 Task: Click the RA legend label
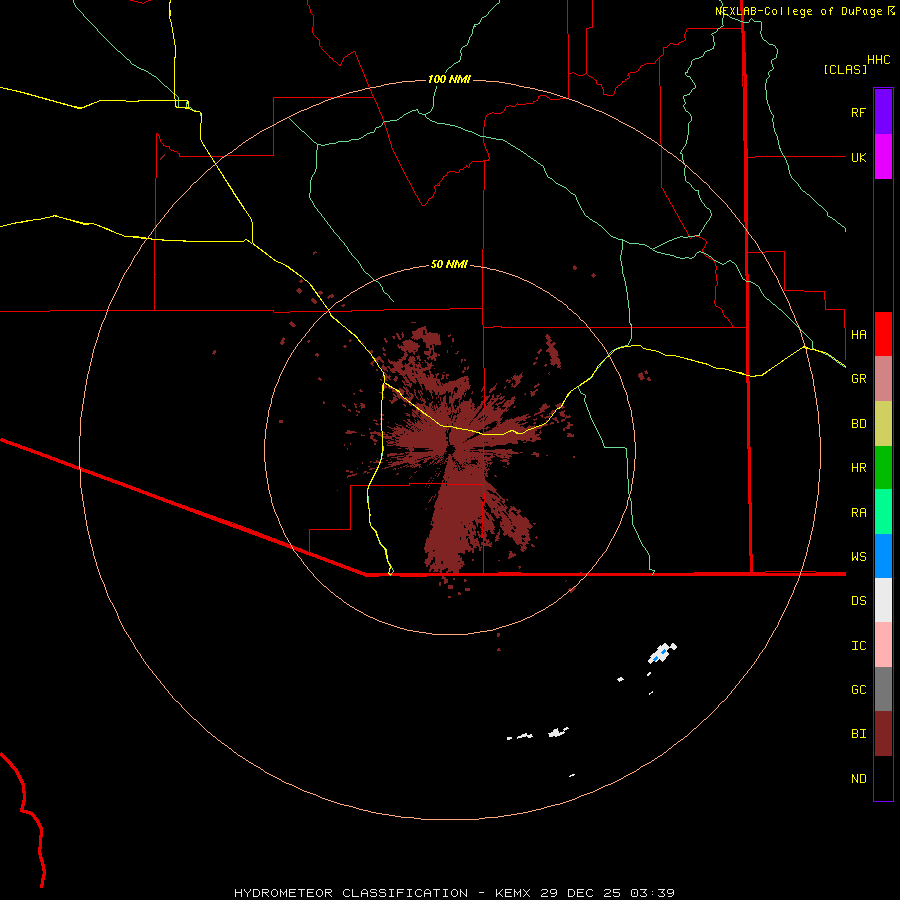[858, 512]
